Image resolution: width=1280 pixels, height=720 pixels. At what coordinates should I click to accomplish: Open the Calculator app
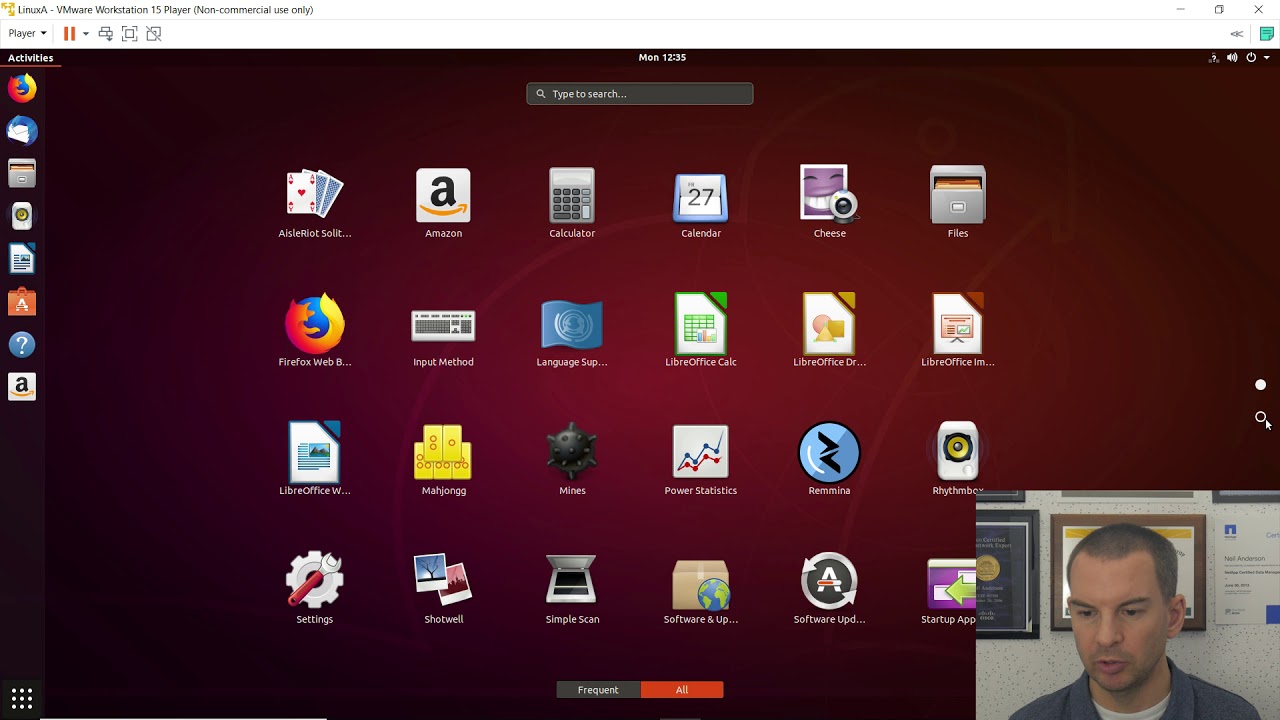(572, 203)
